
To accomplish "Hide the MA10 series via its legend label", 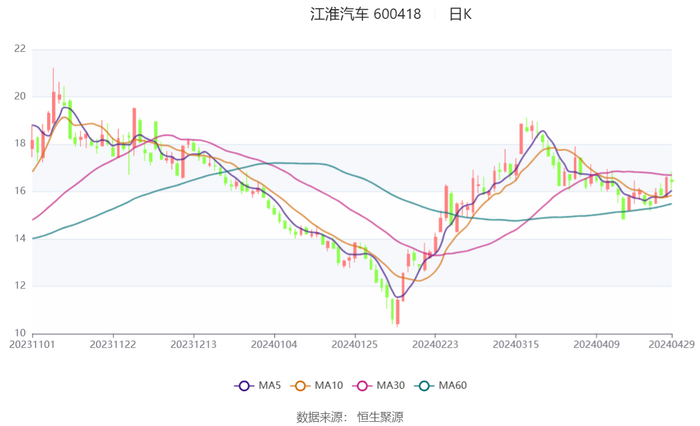I will click(x=329, y=385).
